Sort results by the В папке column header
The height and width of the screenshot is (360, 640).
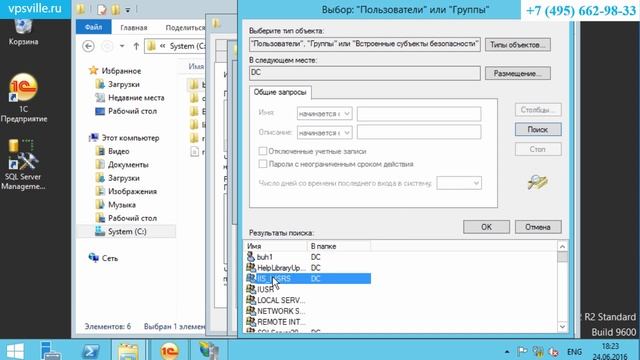pyautogui.click(x=339, y=246)
